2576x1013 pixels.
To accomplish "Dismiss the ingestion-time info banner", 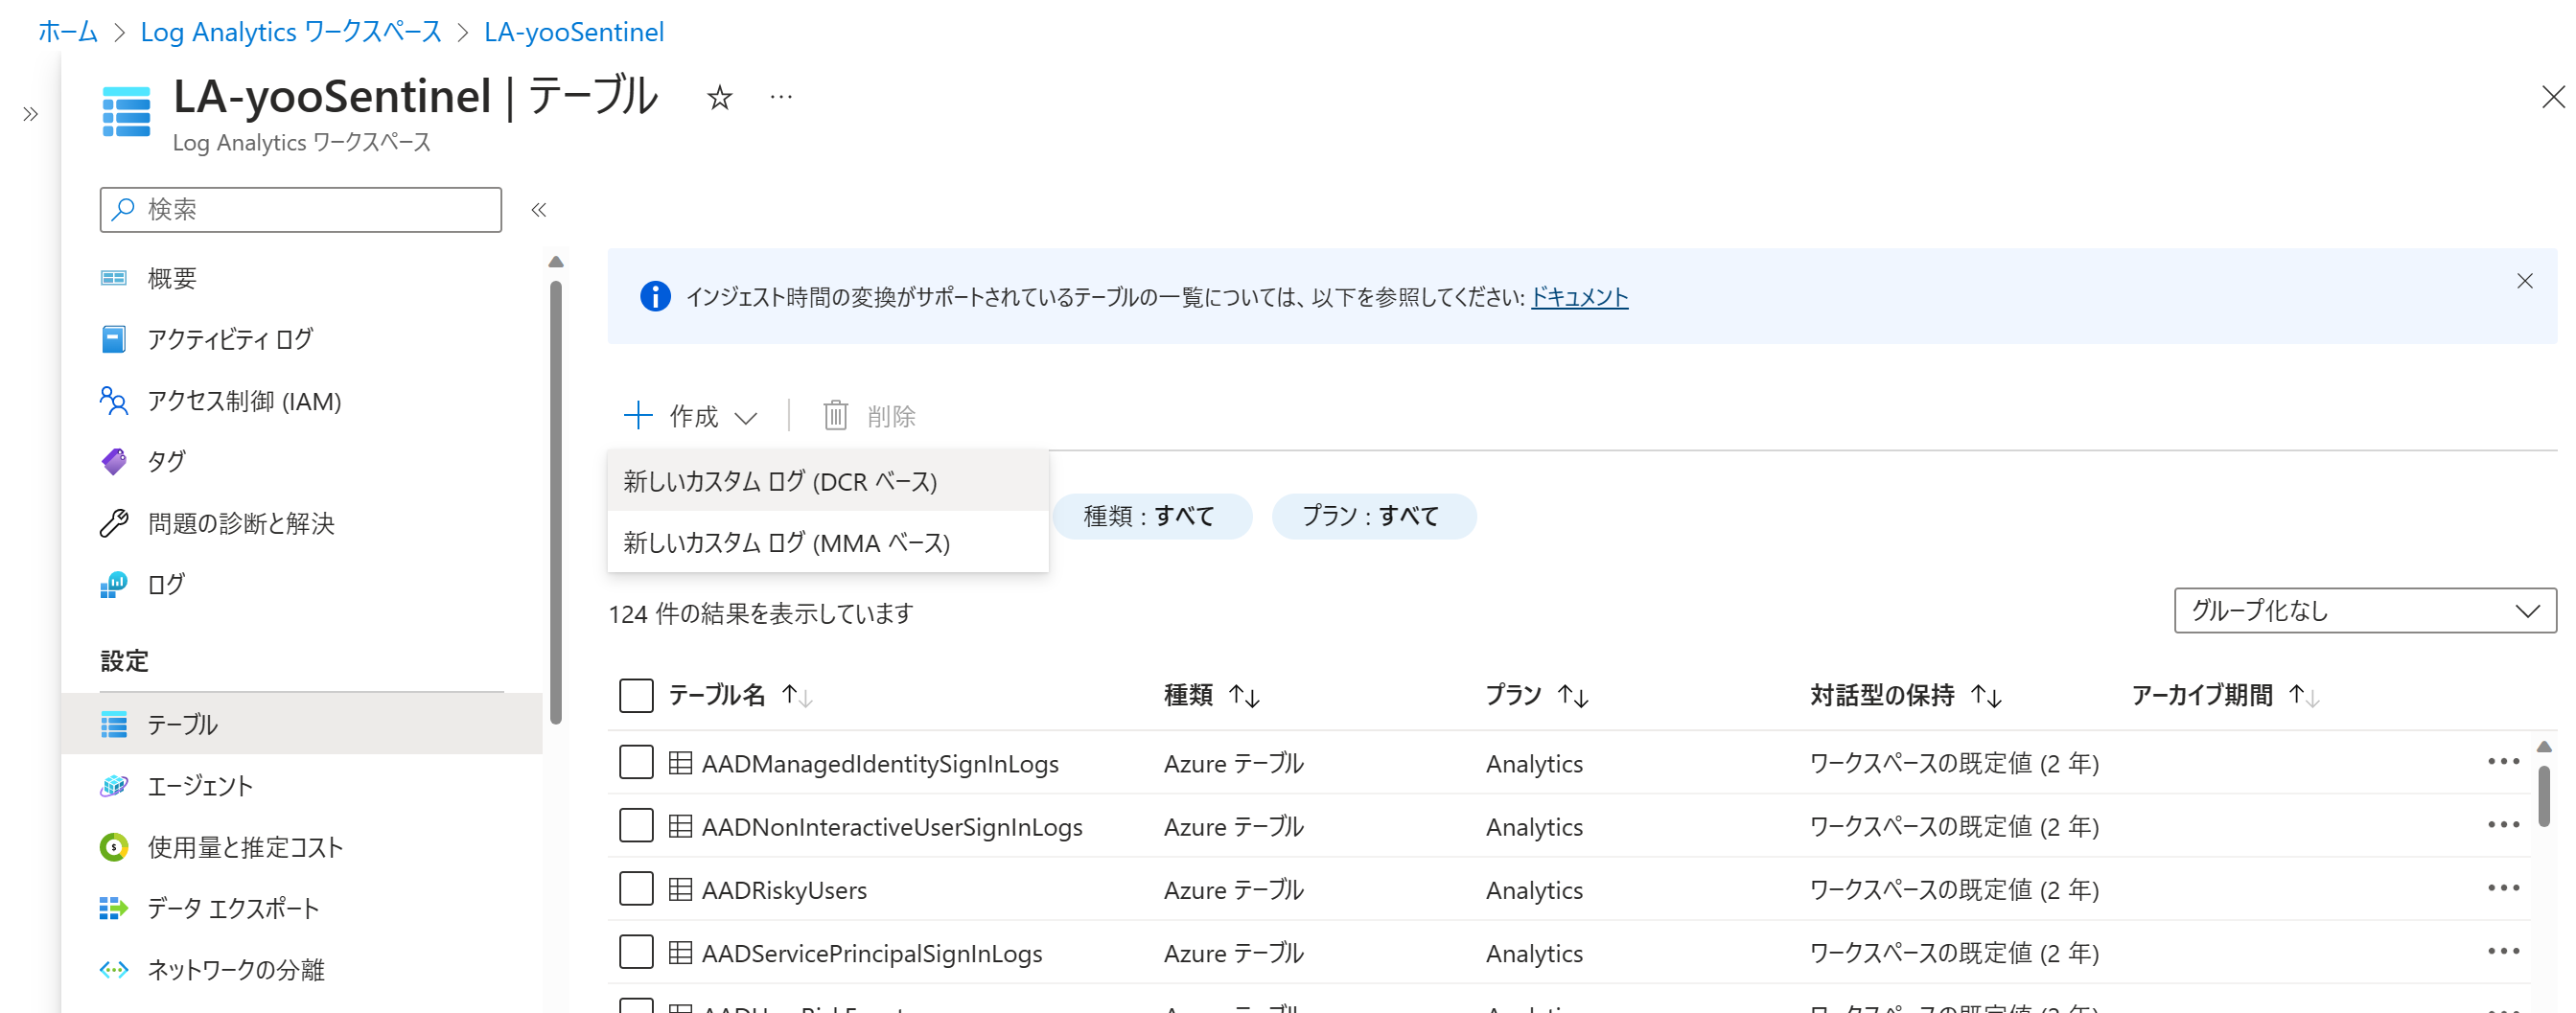I will point(2525,281).
